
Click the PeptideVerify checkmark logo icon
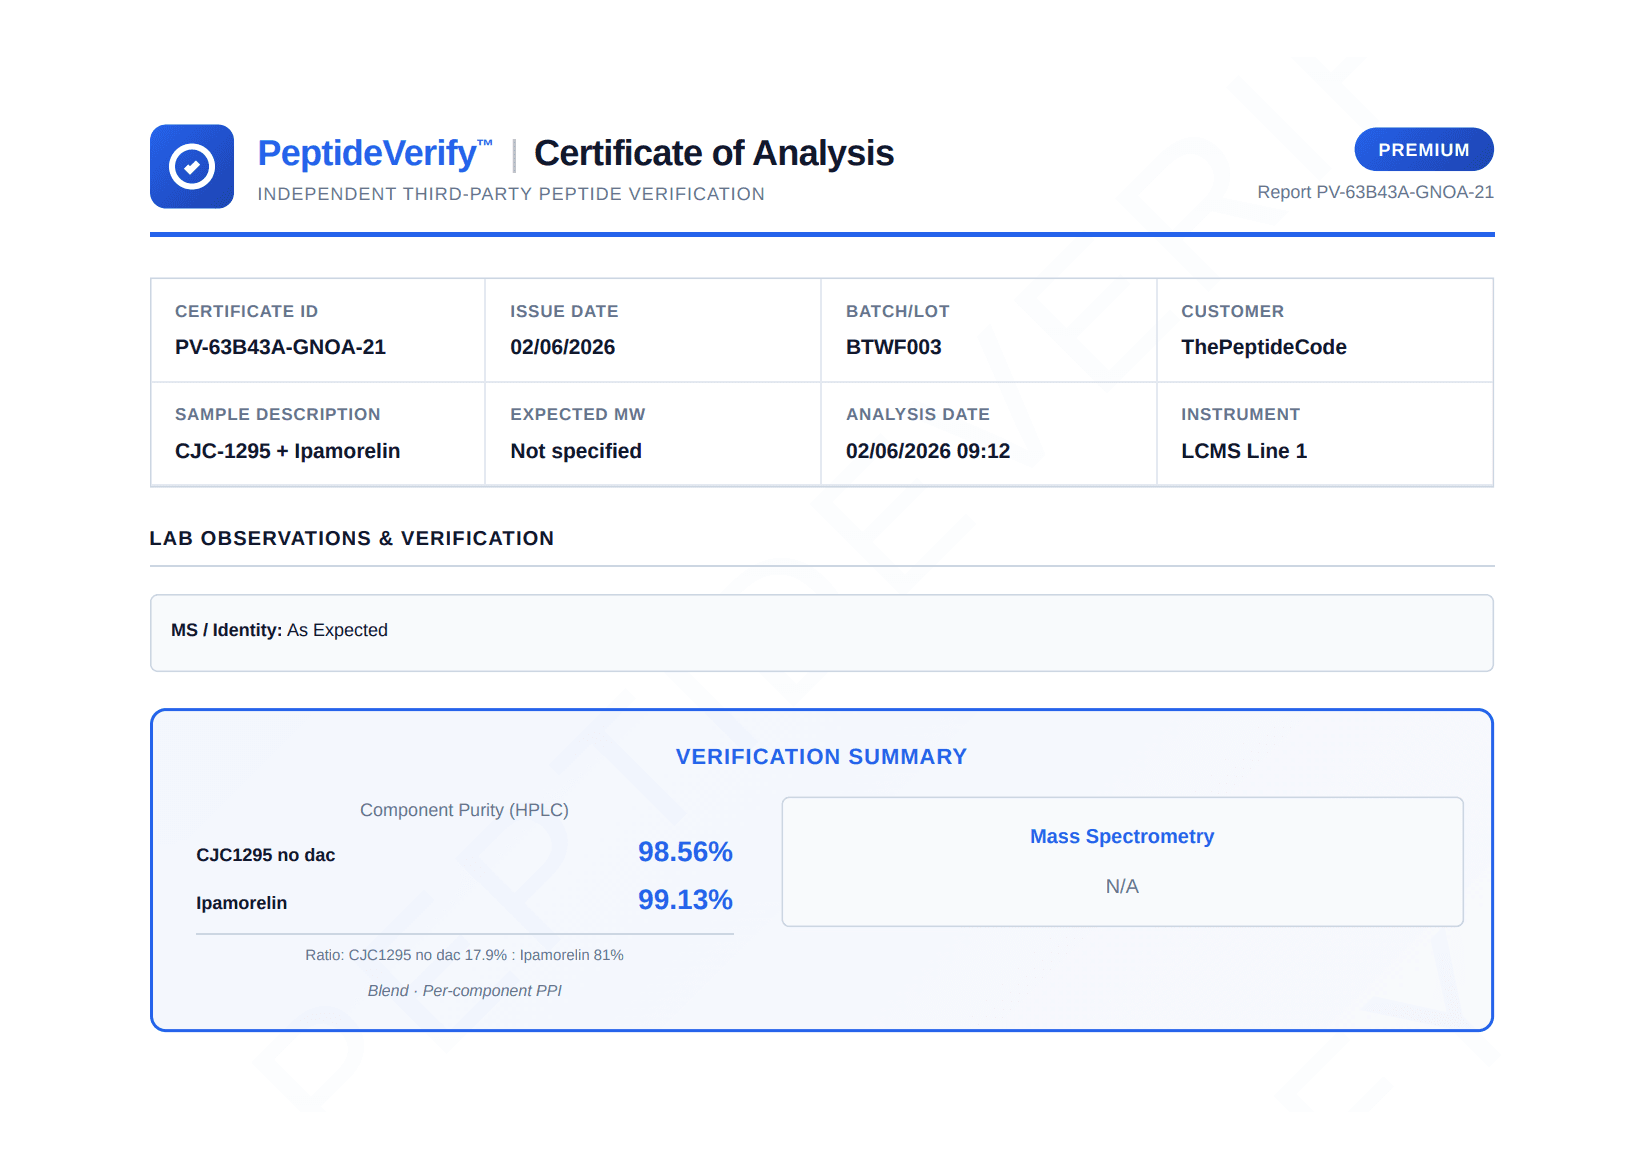(192, 166)
